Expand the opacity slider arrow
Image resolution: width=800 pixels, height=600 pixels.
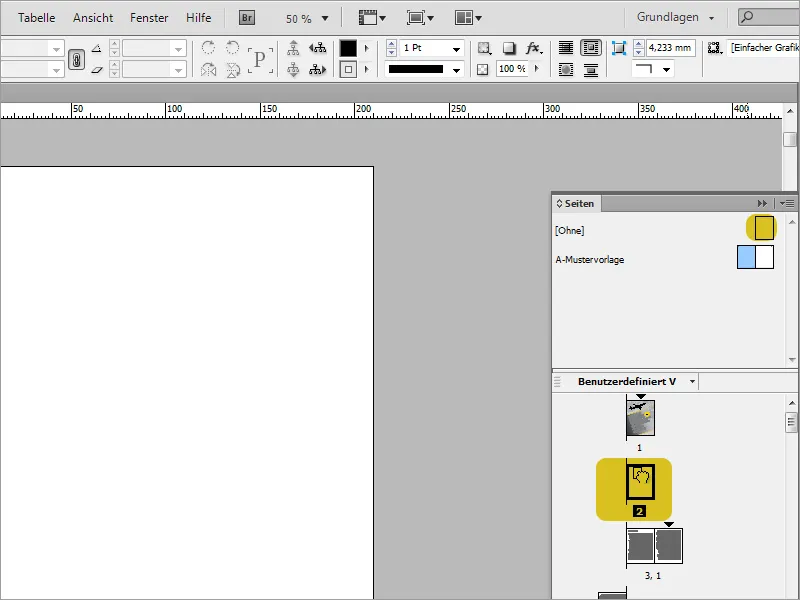coord(536,68)
